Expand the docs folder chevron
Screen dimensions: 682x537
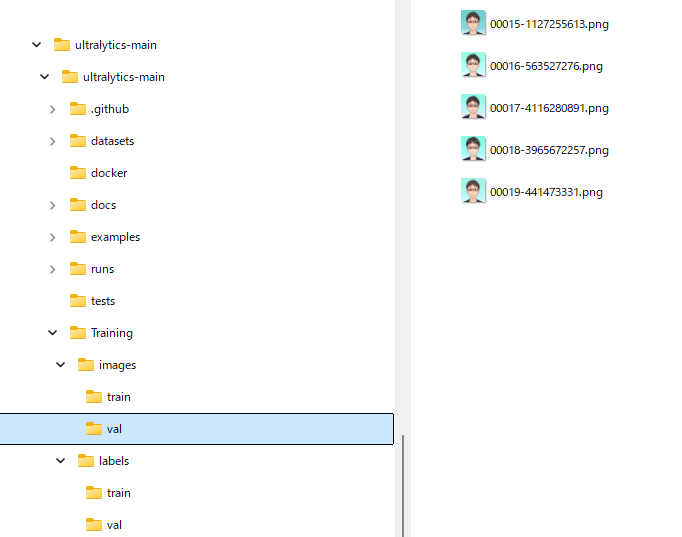53,205
